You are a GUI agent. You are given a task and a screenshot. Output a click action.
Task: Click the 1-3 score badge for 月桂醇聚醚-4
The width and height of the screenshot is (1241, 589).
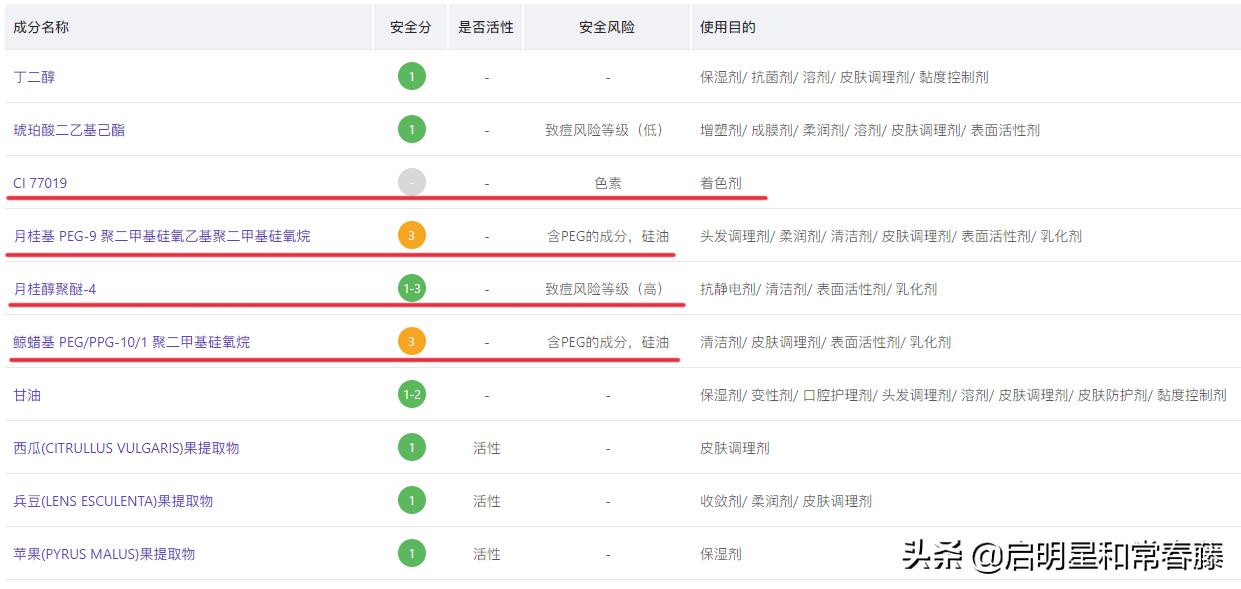[x=411, y=289]
